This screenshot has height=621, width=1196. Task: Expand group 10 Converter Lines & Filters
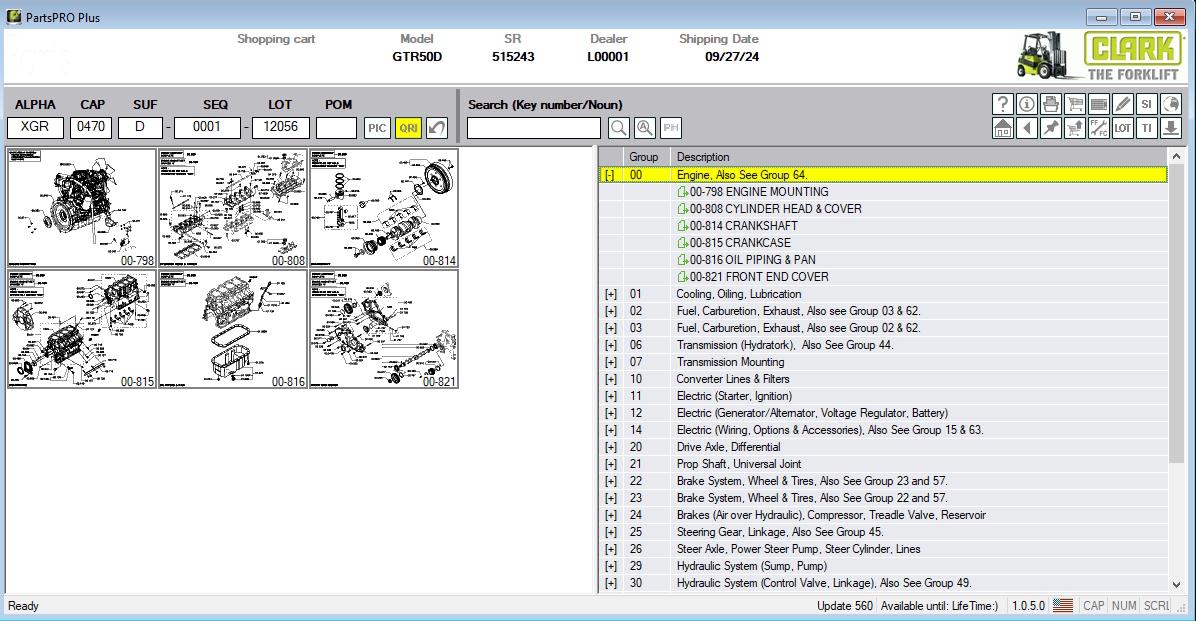point(610,379)
